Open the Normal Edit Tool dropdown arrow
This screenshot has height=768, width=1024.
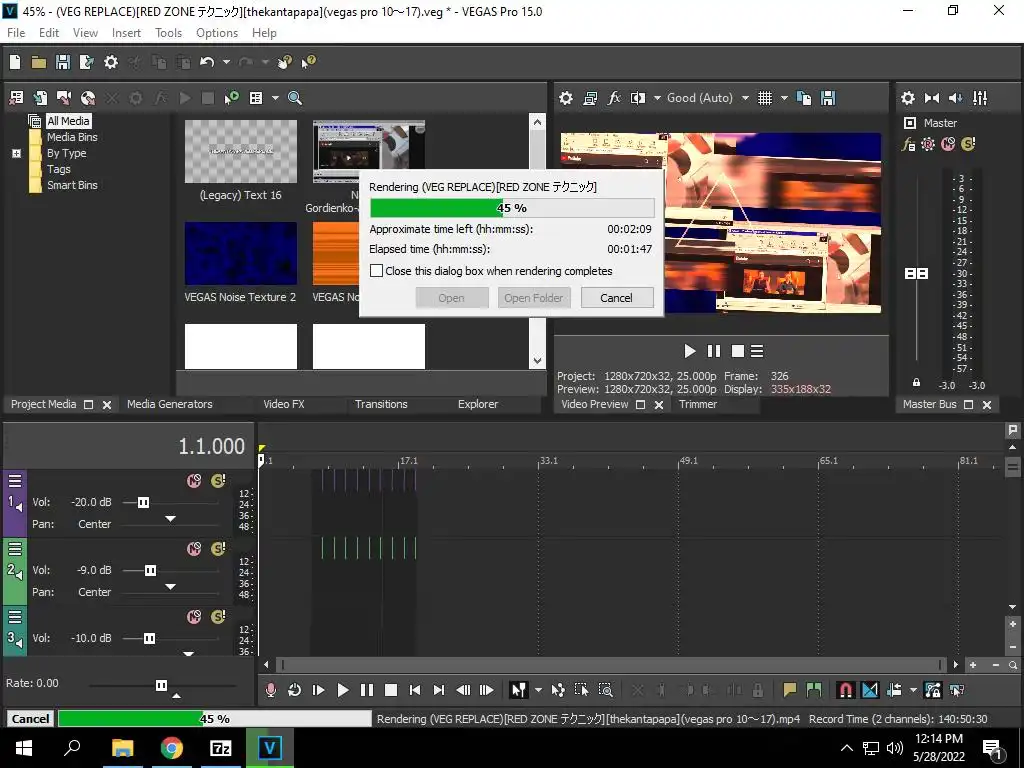coord(538,690)
